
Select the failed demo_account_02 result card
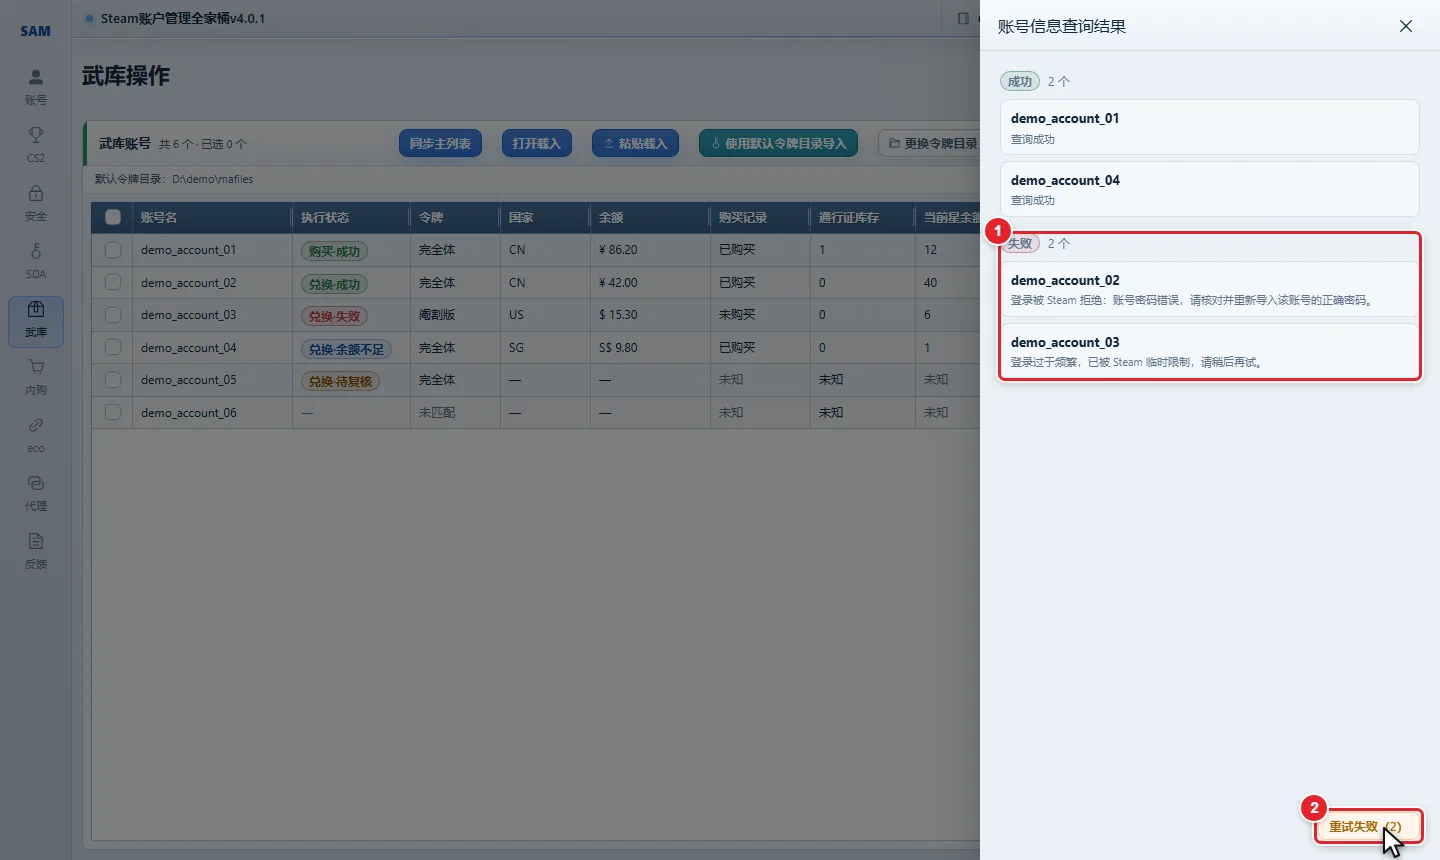[x=1210, y=289]
